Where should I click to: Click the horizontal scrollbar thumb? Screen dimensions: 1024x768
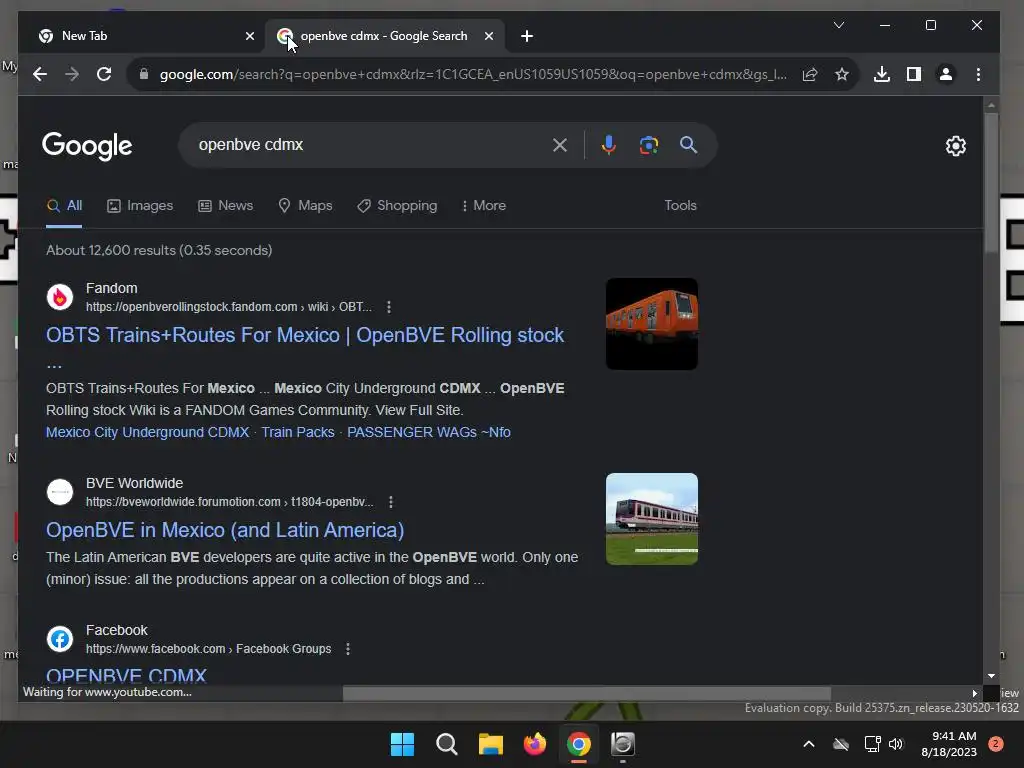click(x=586, y=694)
